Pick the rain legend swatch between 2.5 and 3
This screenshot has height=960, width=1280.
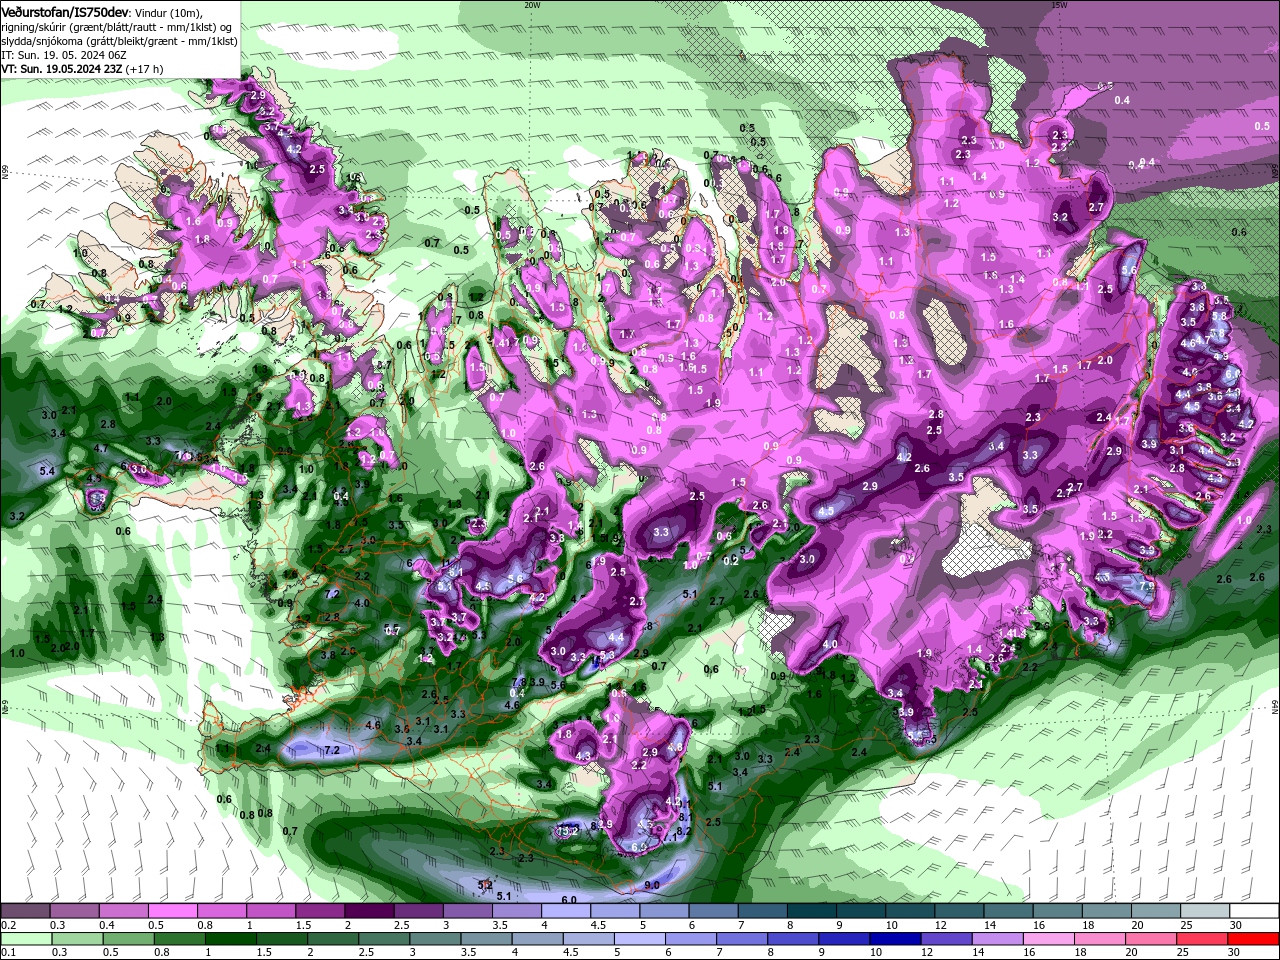point(384,939)
